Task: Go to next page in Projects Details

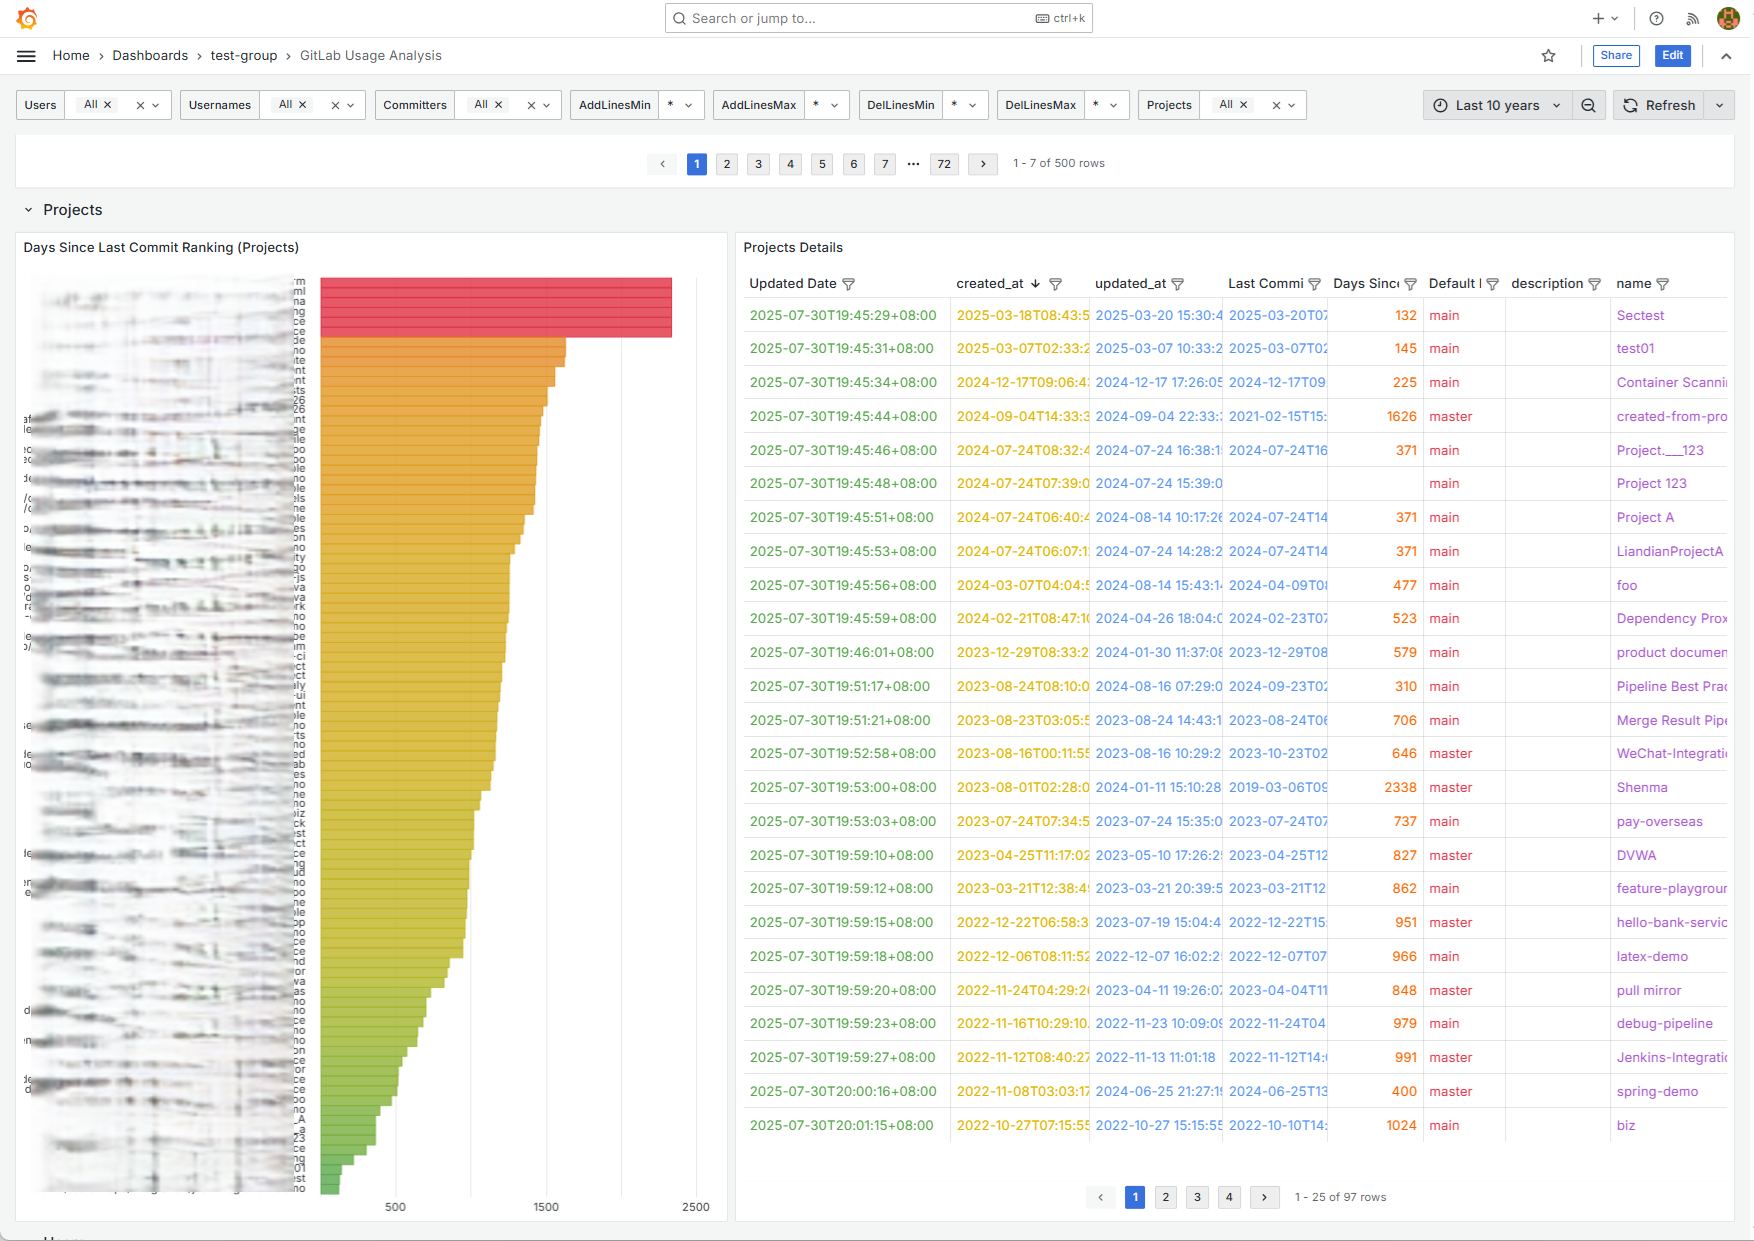Action: point(1265,1197)
